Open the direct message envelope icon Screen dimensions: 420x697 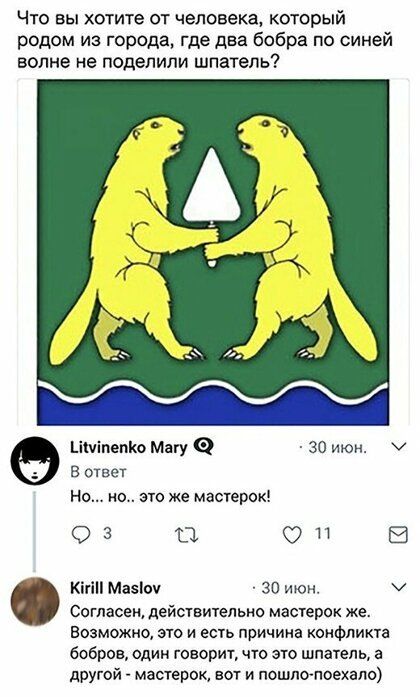click(398, 535)
